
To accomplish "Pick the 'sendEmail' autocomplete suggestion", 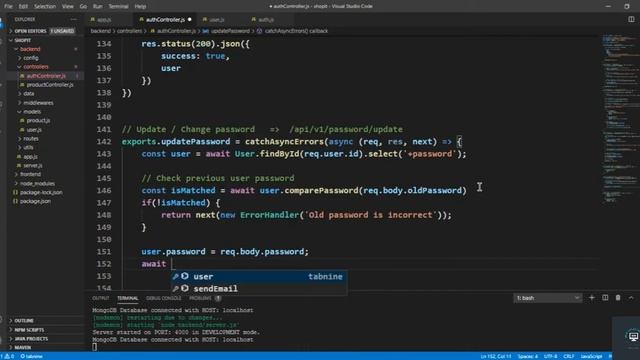I will pos(259,289).
